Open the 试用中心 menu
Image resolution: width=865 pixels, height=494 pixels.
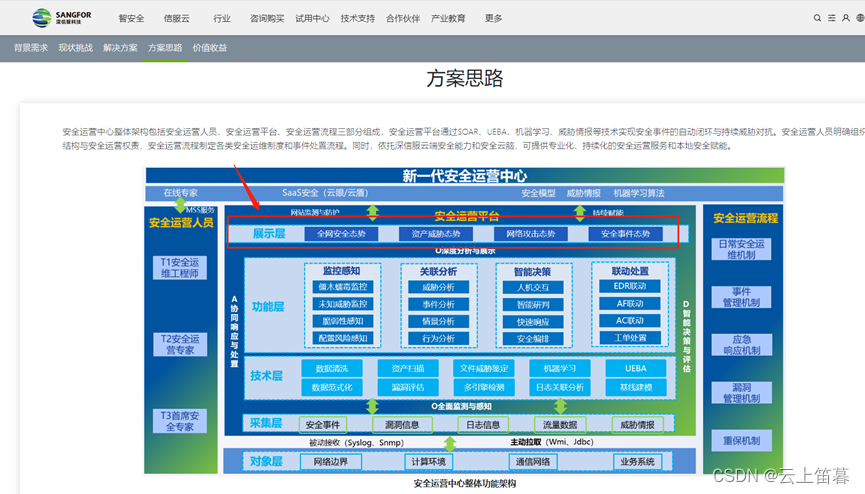click(x=312, y=18)
